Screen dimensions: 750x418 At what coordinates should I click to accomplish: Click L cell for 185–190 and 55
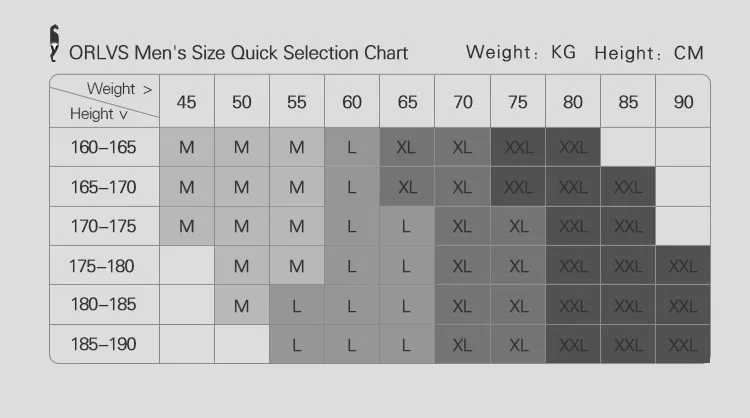tap(297, 344)
